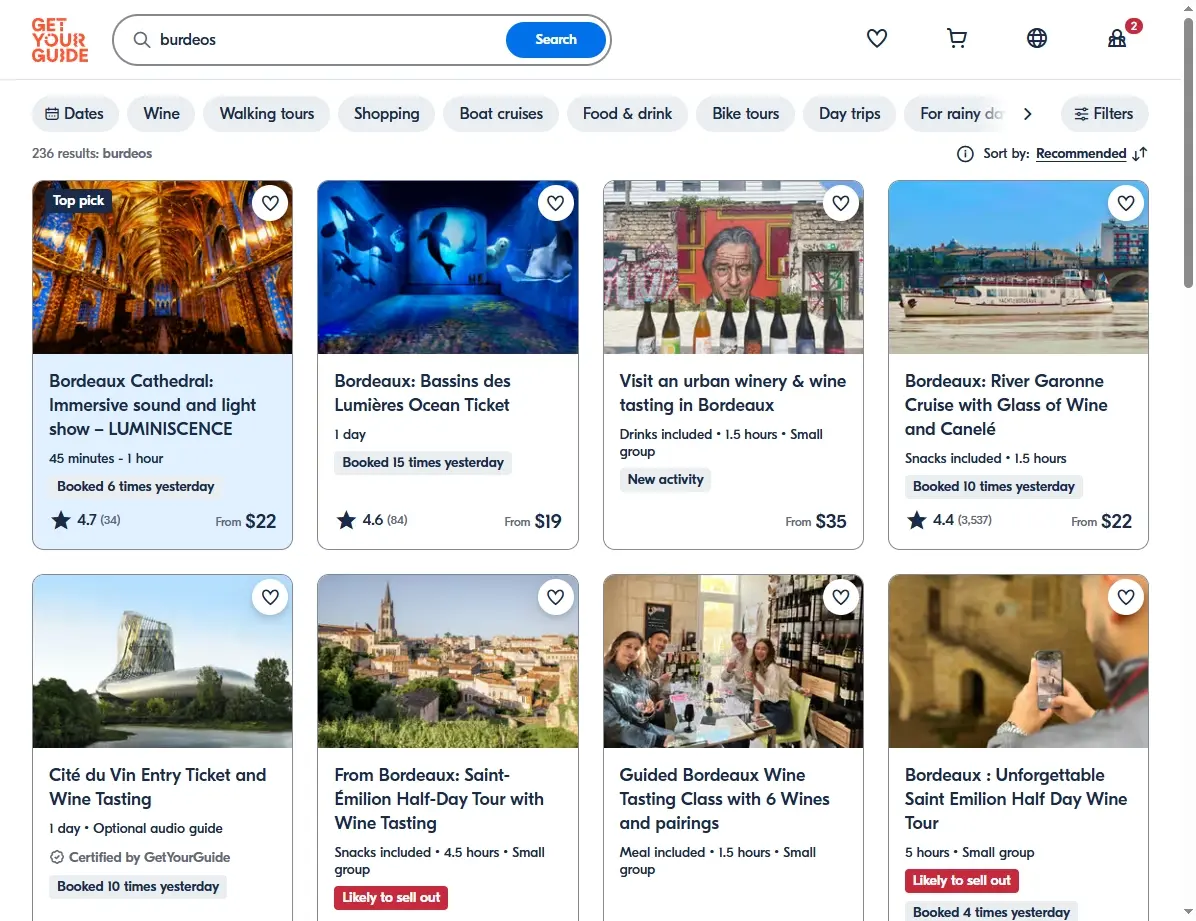The height and width of the screenshot is (921, 1196).
Task: Open Bordeaux: Unforgettable Saint Emilion Half Day title
Action: pyautogui.click(x=1015, y=799)
